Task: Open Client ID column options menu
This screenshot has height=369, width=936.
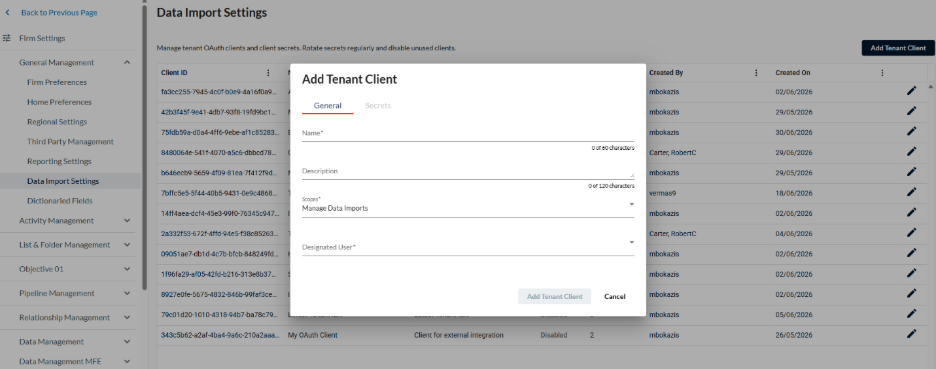Action: [267, 72]
